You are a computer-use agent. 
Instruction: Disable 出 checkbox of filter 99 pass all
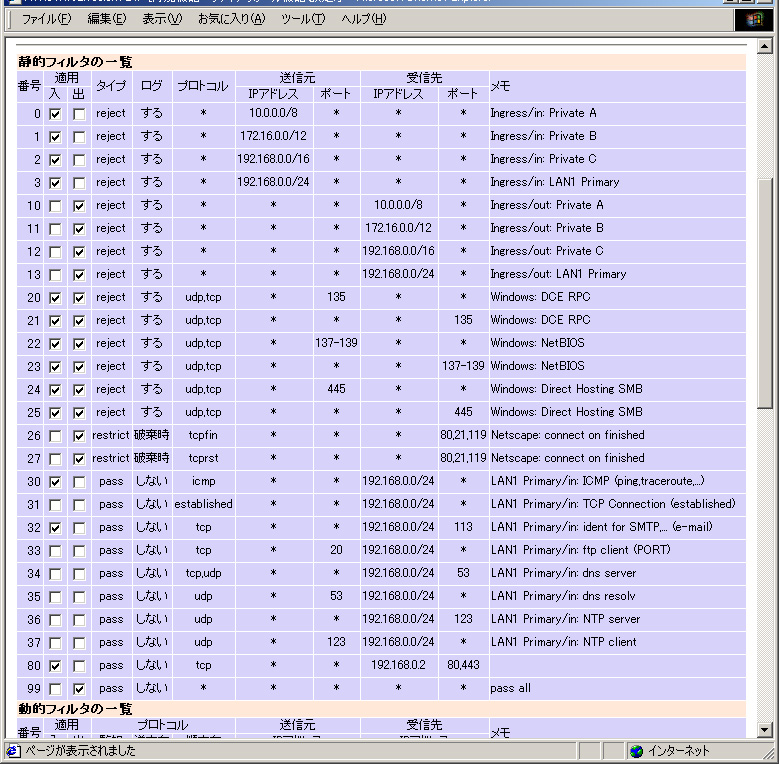[79, 689]
